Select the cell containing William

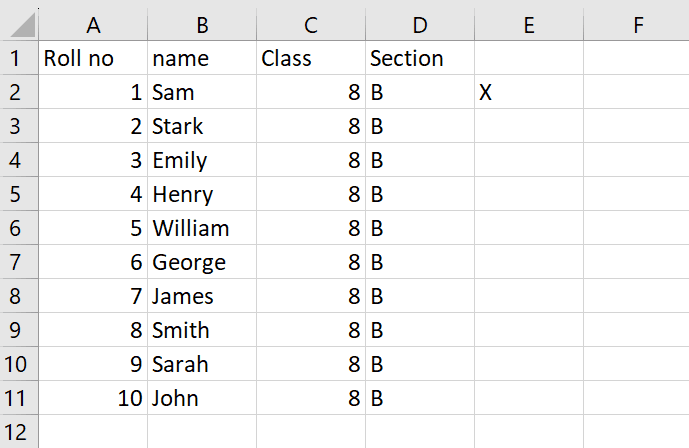[x=202, y=228]
